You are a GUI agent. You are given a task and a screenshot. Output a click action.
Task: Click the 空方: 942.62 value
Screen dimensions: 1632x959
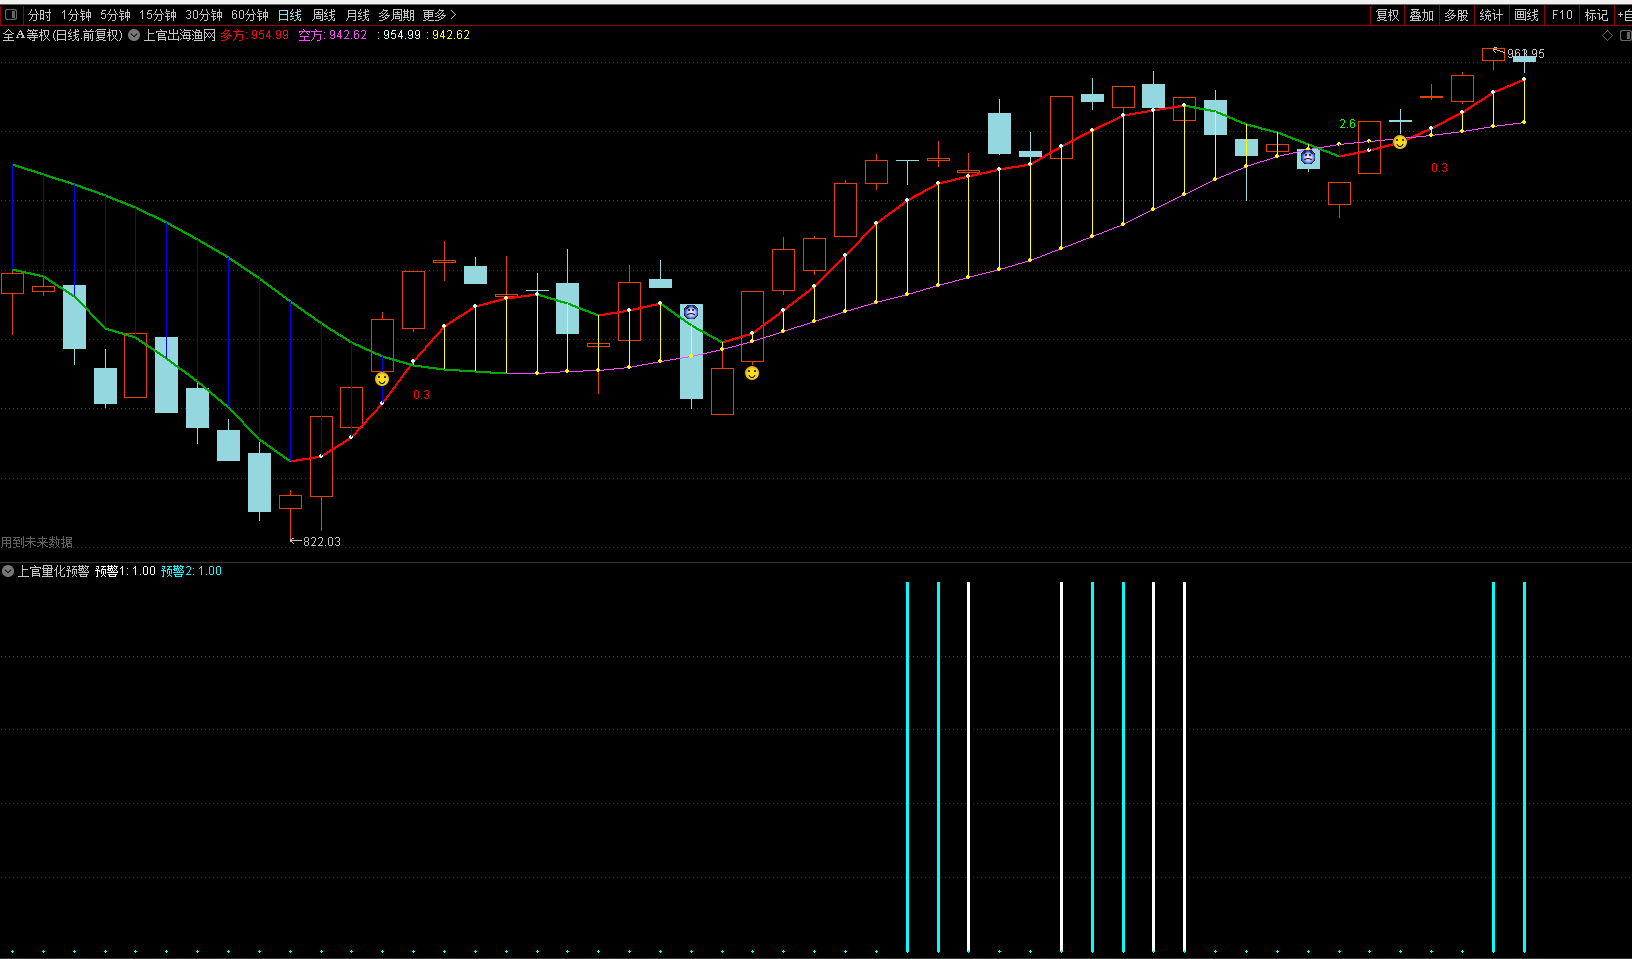[333, 35]
